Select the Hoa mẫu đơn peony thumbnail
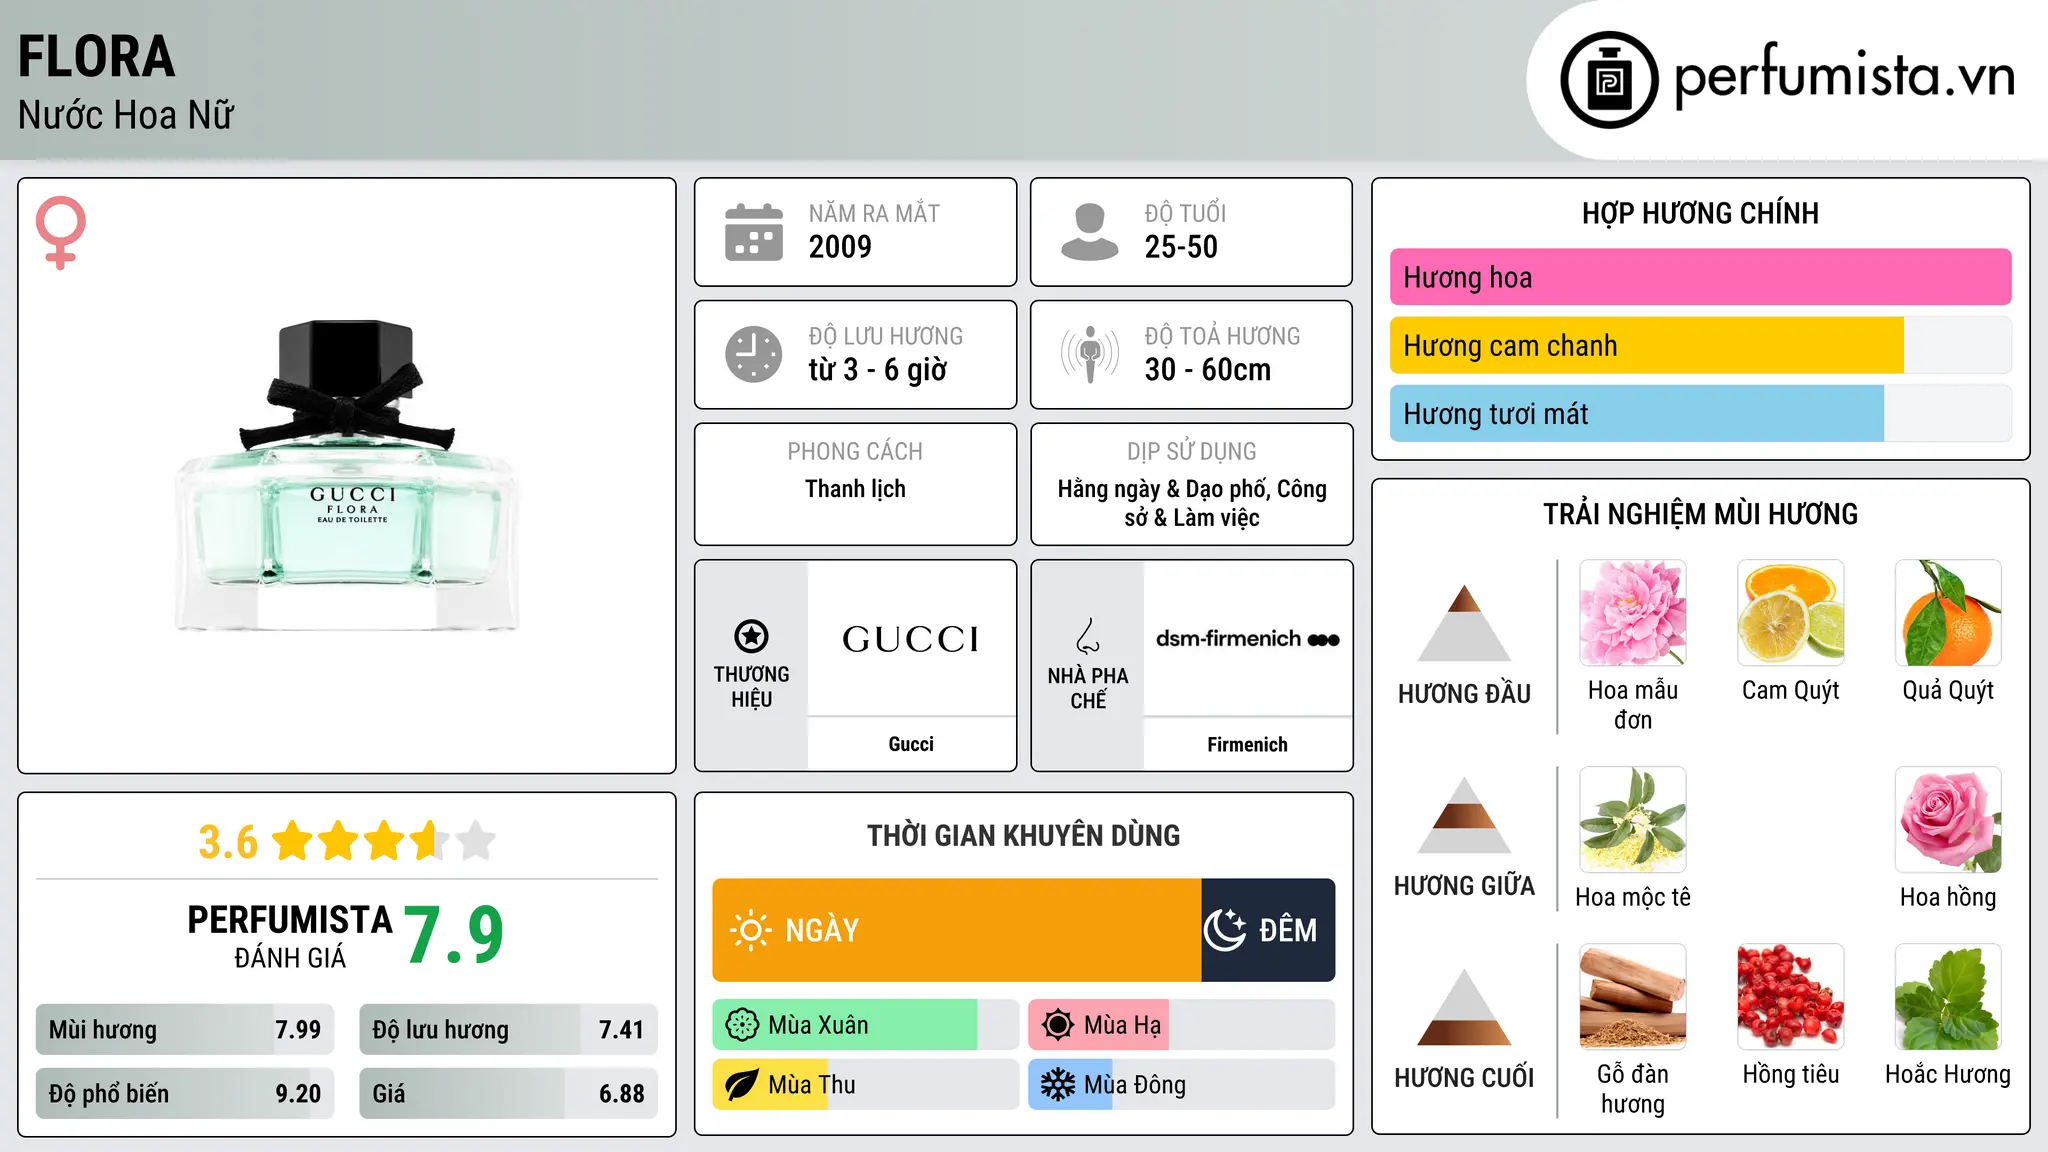The width and height of the screenshot is (2048, 1152). click(1632, 613)
